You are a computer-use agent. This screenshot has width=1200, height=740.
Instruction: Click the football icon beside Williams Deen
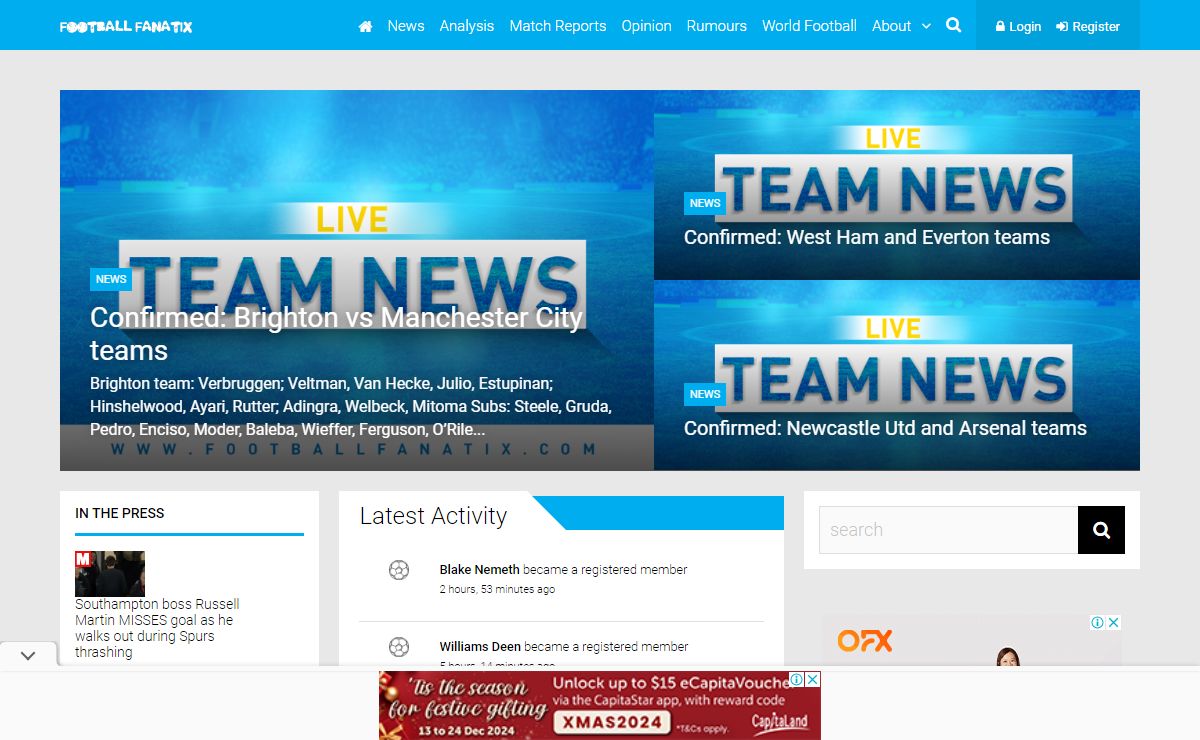[x=399, y=647]
